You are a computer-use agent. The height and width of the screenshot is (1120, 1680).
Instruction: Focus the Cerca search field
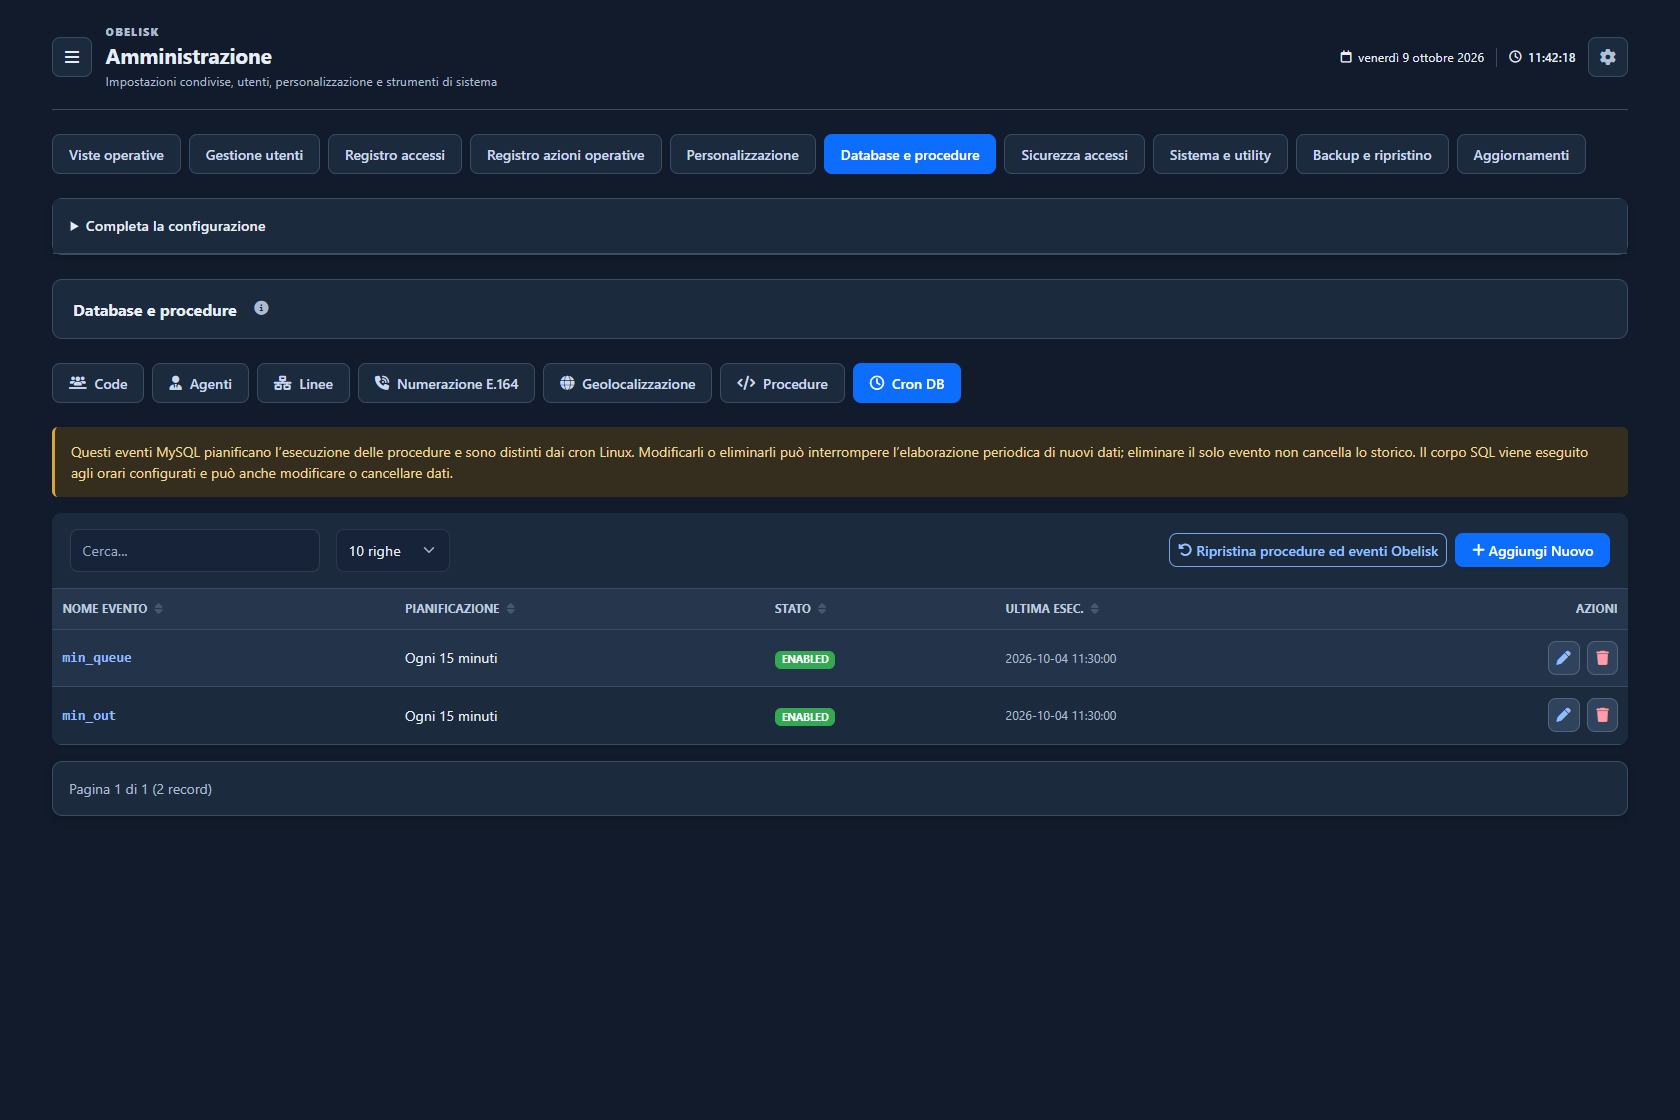tap(195, 551)
